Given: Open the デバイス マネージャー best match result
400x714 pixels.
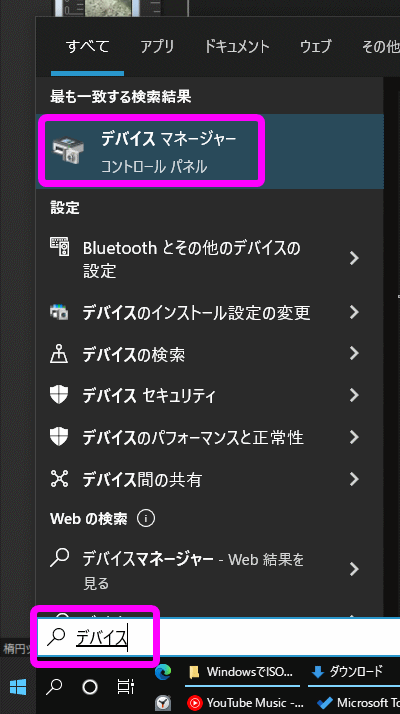Looking at the screenshot, I should click(210, 151).
